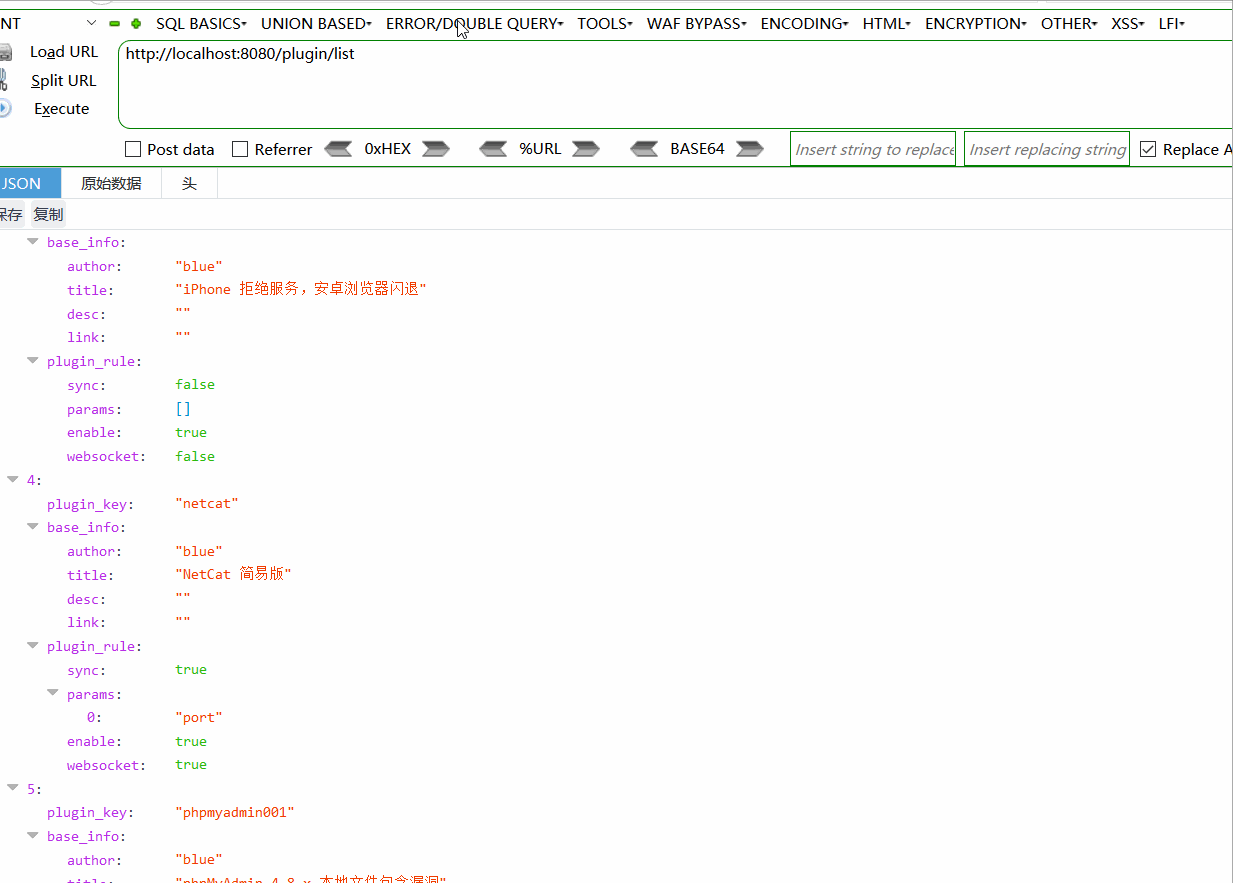Open the HTML menu
Screen dimensions: 1233x883
click(887, 23)
